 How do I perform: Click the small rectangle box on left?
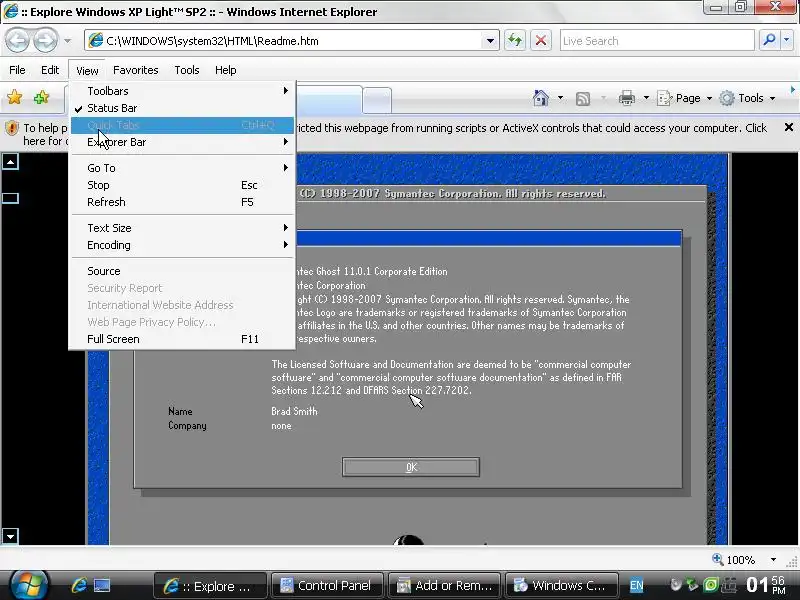click(x=10, y=198)
